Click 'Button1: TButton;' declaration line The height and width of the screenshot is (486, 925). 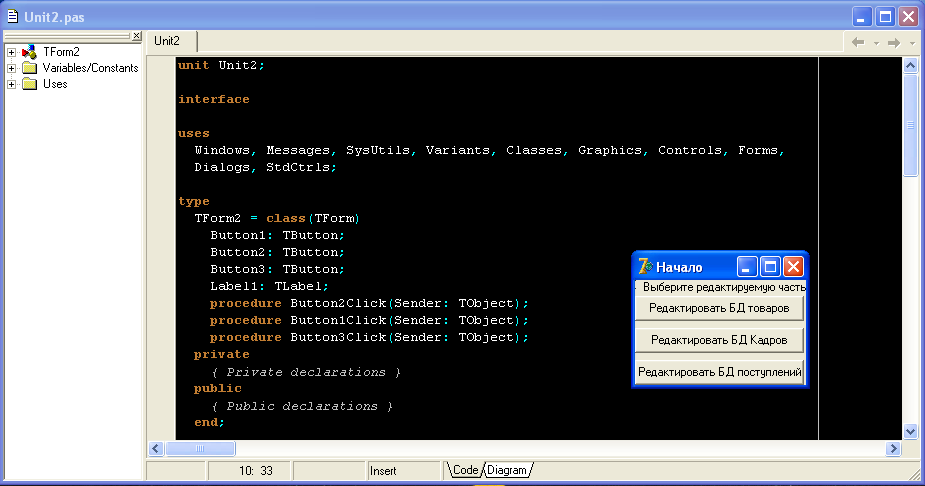[277, 235]
